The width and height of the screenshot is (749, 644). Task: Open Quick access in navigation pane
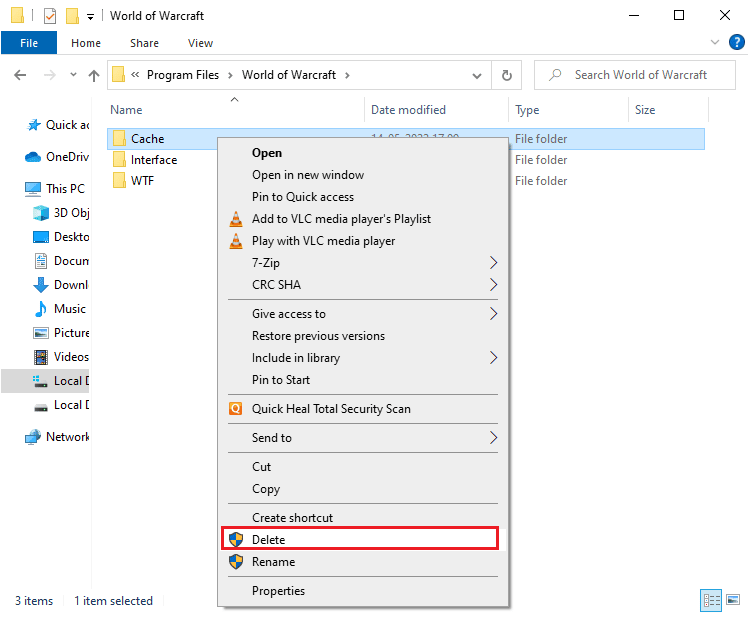57,125
